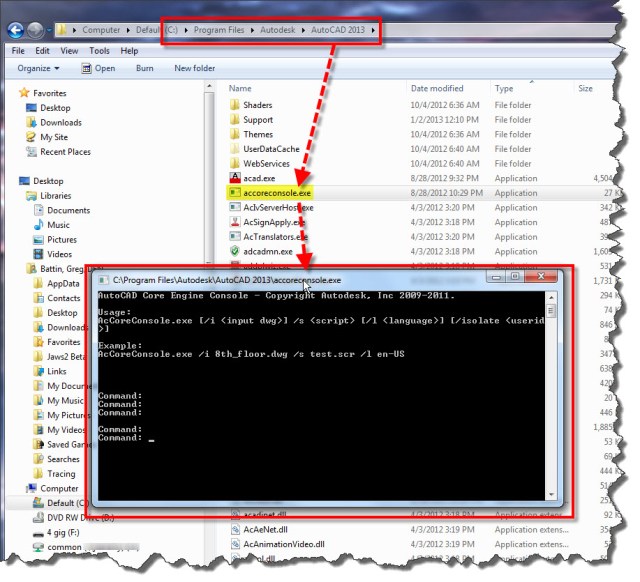Click the console window title bar icon
This screenshot has width=640, height=582.
coord(103,281)
